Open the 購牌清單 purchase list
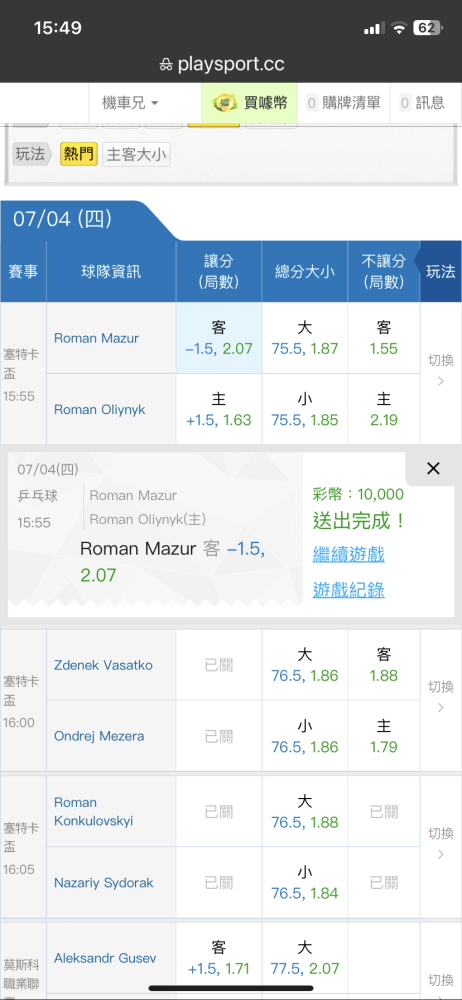Image resolution: width=462 pixels, height=1000 pixels. click(343, 103)
